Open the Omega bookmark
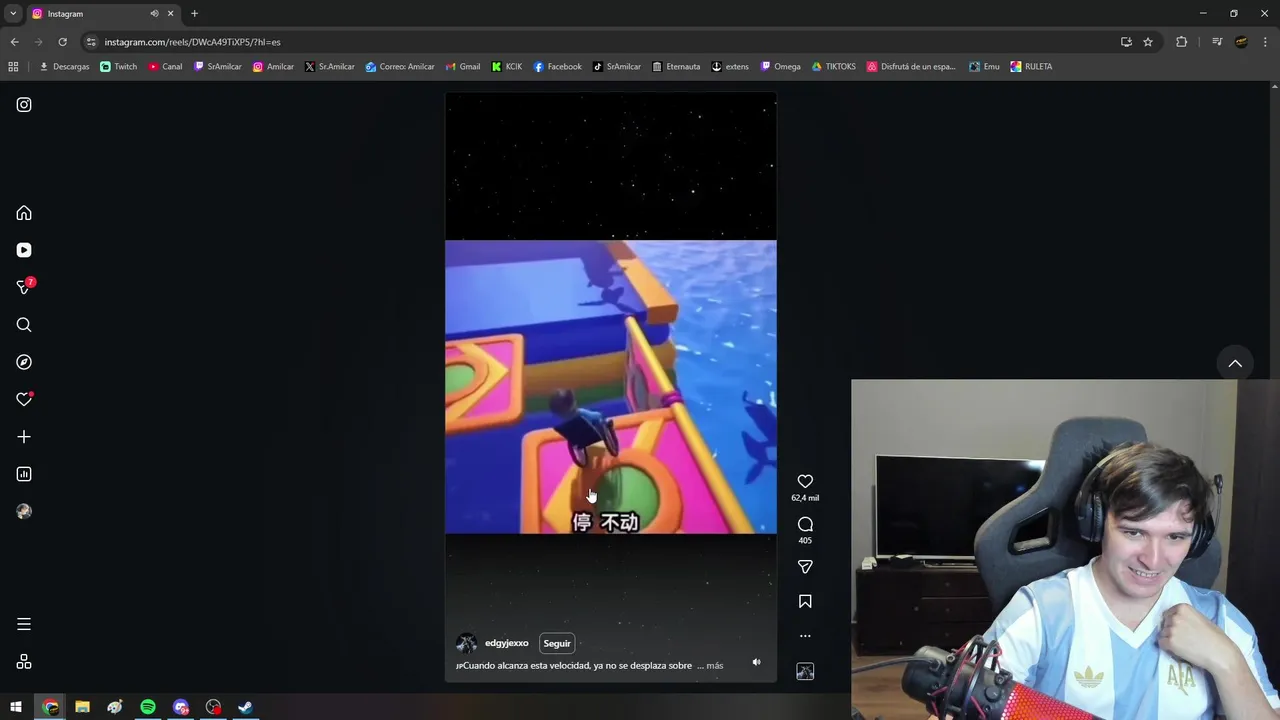Image resolution: width=1280 pixels, height=720 pixels. click(781, 67)
